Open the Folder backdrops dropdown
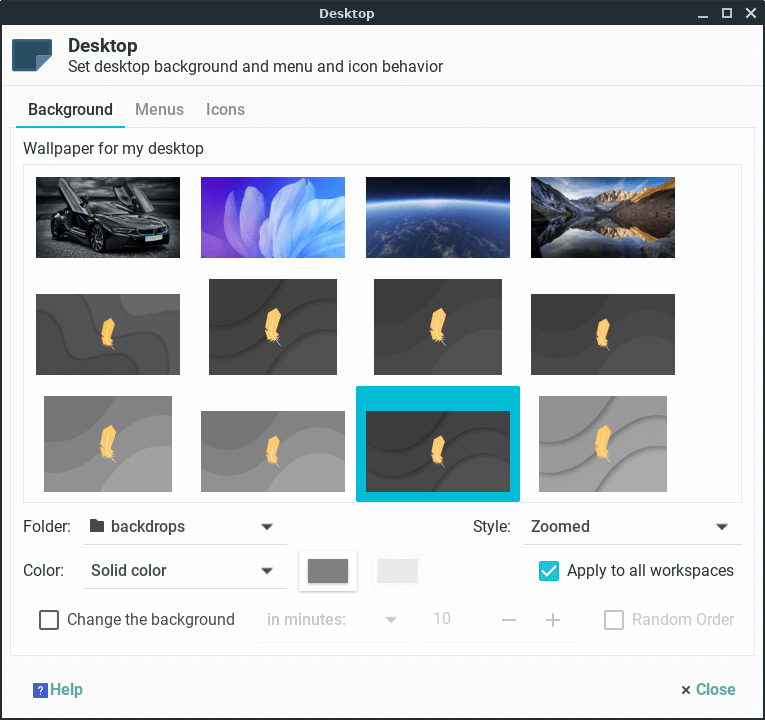The image size is (765, 720). 180,527
